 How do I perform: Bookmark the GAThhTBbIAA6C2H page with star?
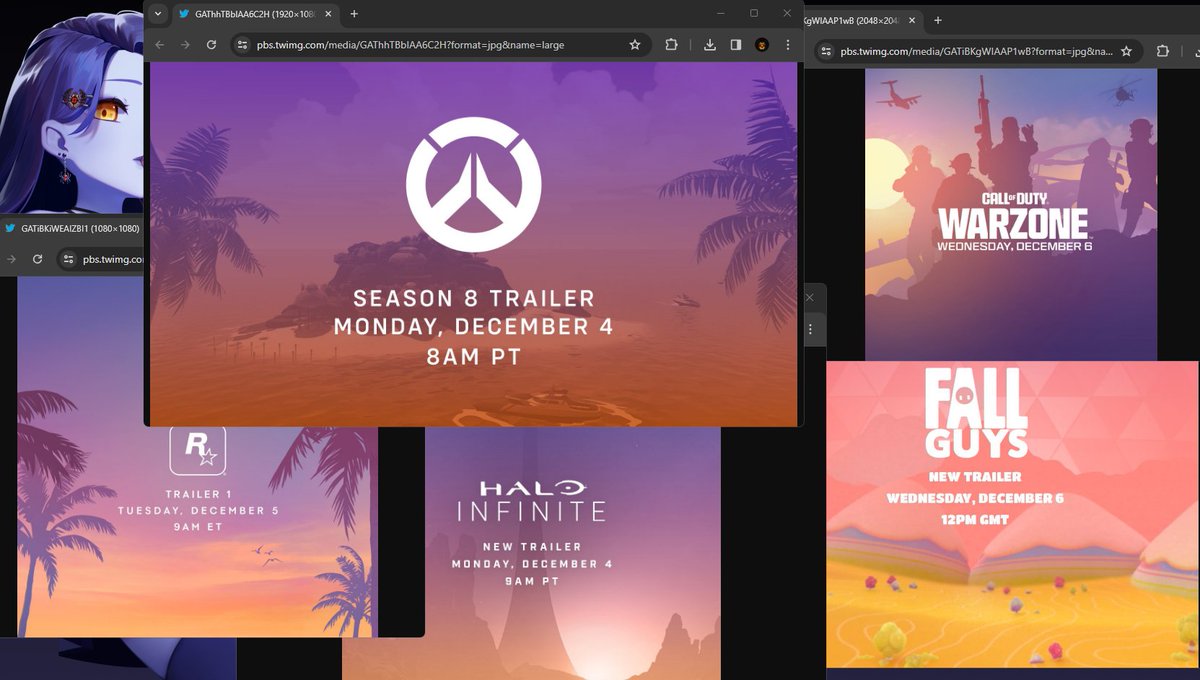coord(635,45)
